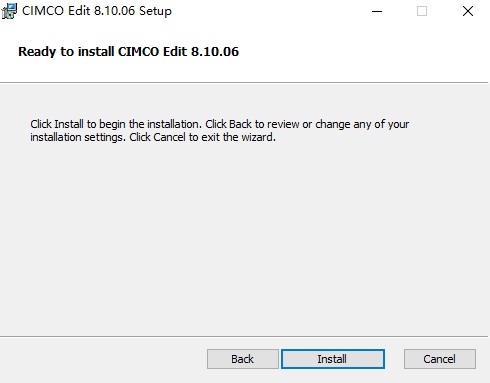Close the setup window with X
The height and width of the screenshot is (383, 490).
coord(468,11)
